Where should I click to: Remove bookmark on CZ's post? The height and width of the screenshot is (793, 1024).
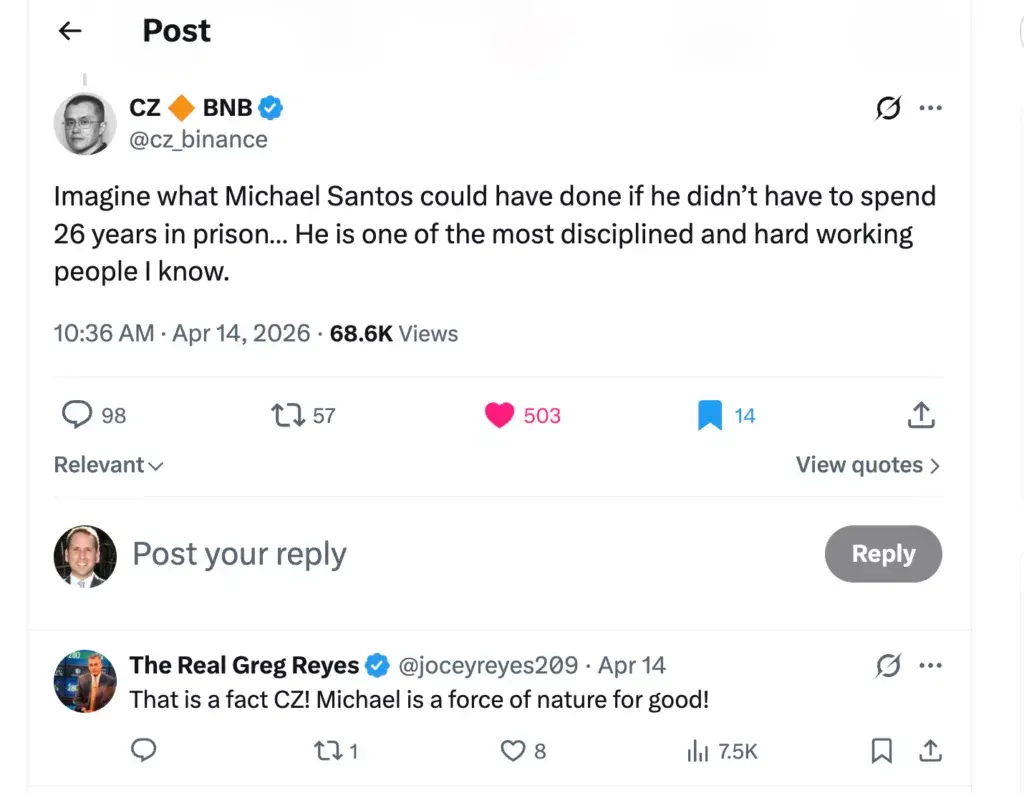[x=709, y=414]
